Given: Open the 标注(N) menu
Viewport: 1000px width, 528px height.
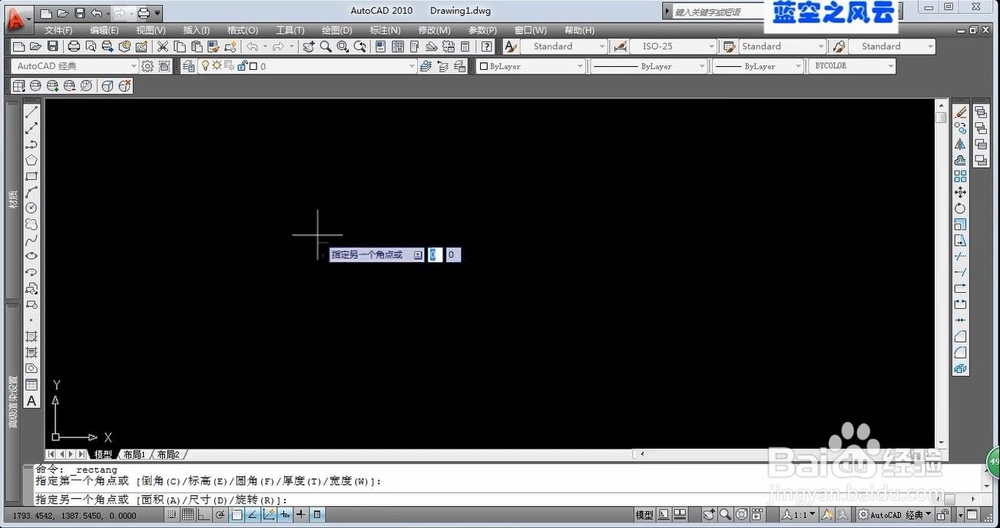Looking at the screenshot, I should 385,30.
